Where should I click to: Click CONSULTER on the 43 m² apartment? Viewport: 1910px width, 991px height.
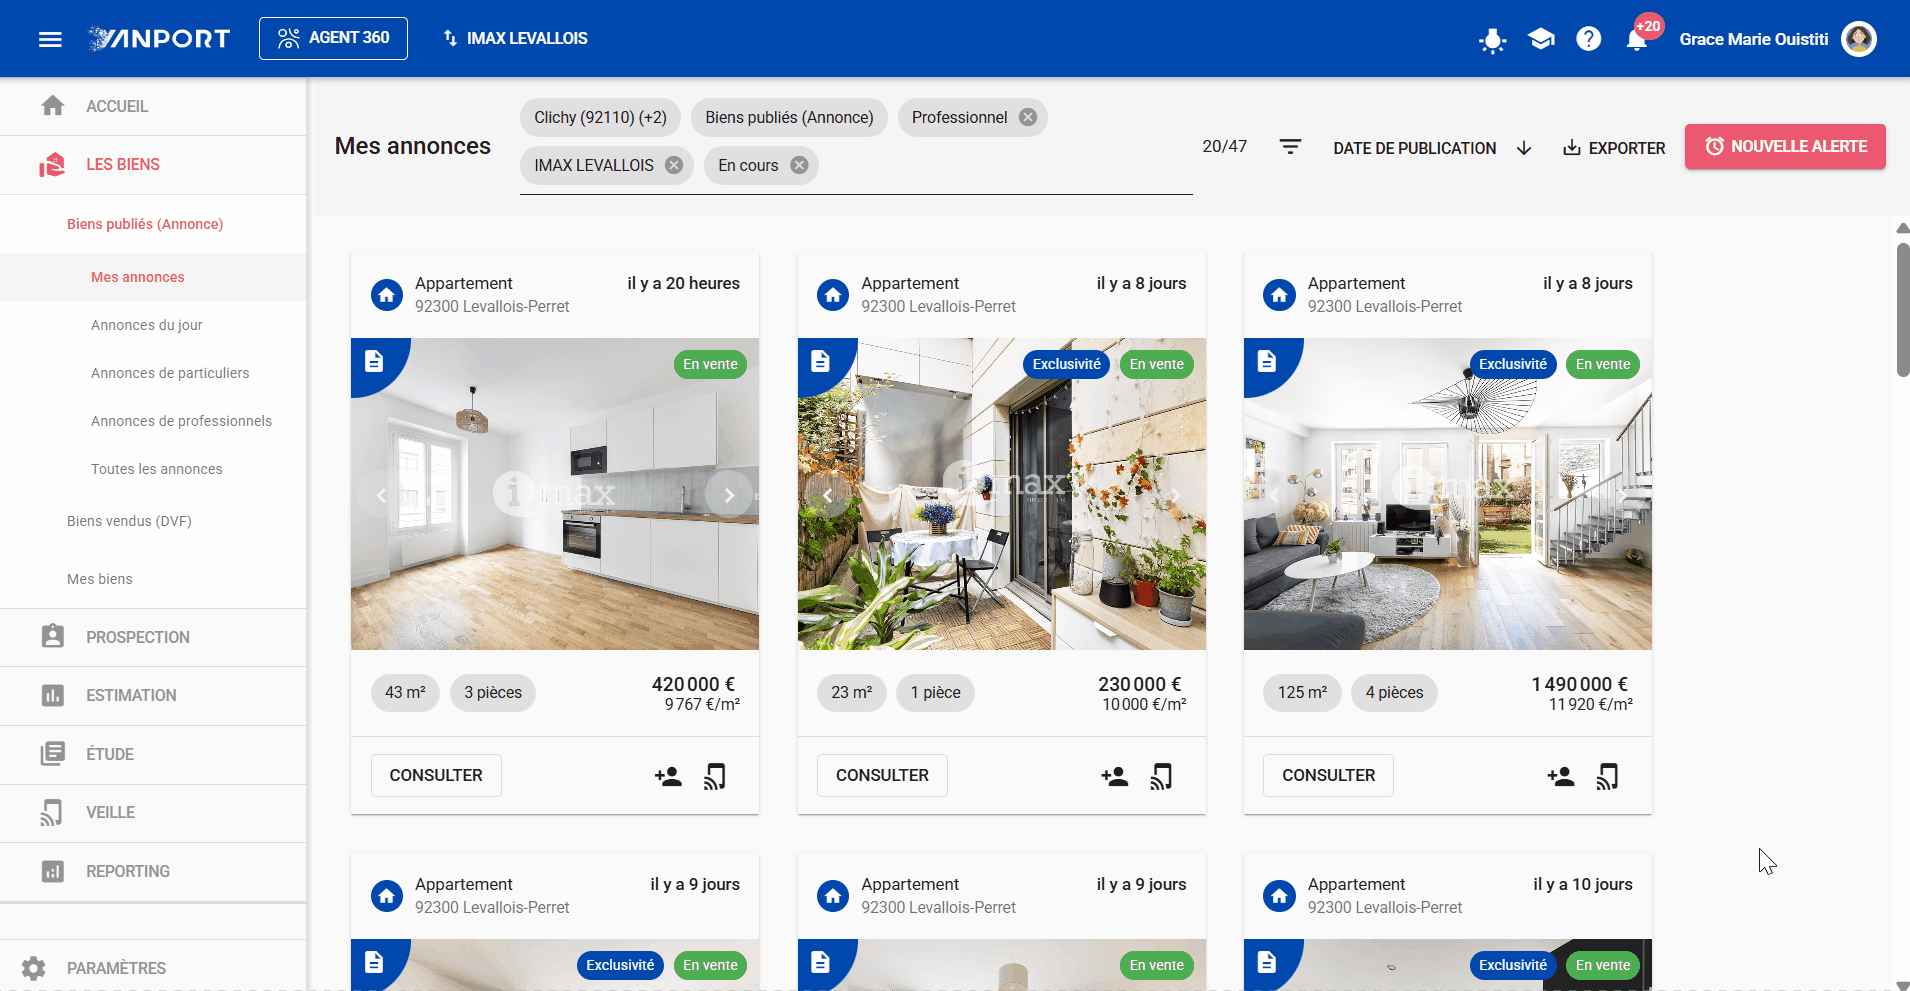pyautogui.click(x=436, y=775)
